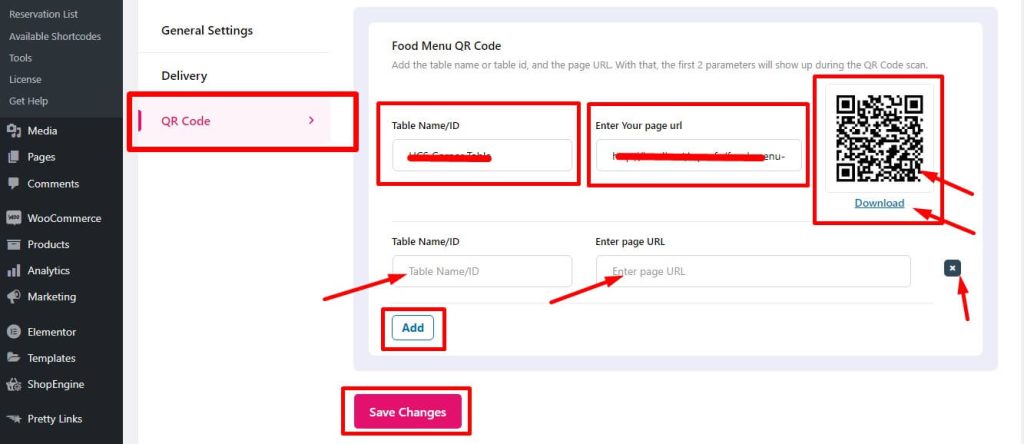Image resolution: width=1024 pixels, height=444 pixels.
Task: Click the Marketing megaphone icon
Action: [x=14, y=296]
